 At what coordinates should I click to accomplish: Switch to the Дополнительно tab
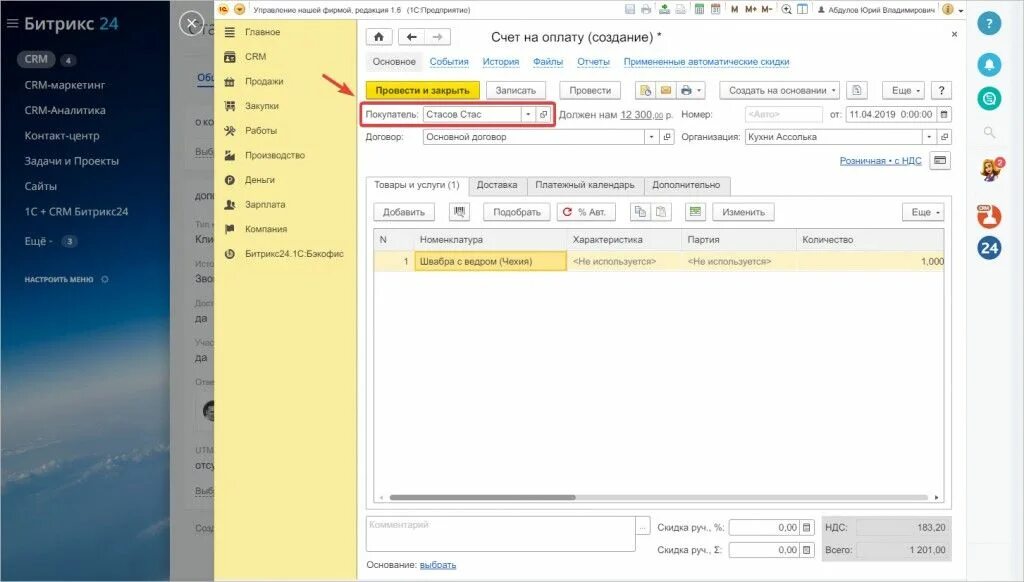pyautogui.click(x=686, y=185)
